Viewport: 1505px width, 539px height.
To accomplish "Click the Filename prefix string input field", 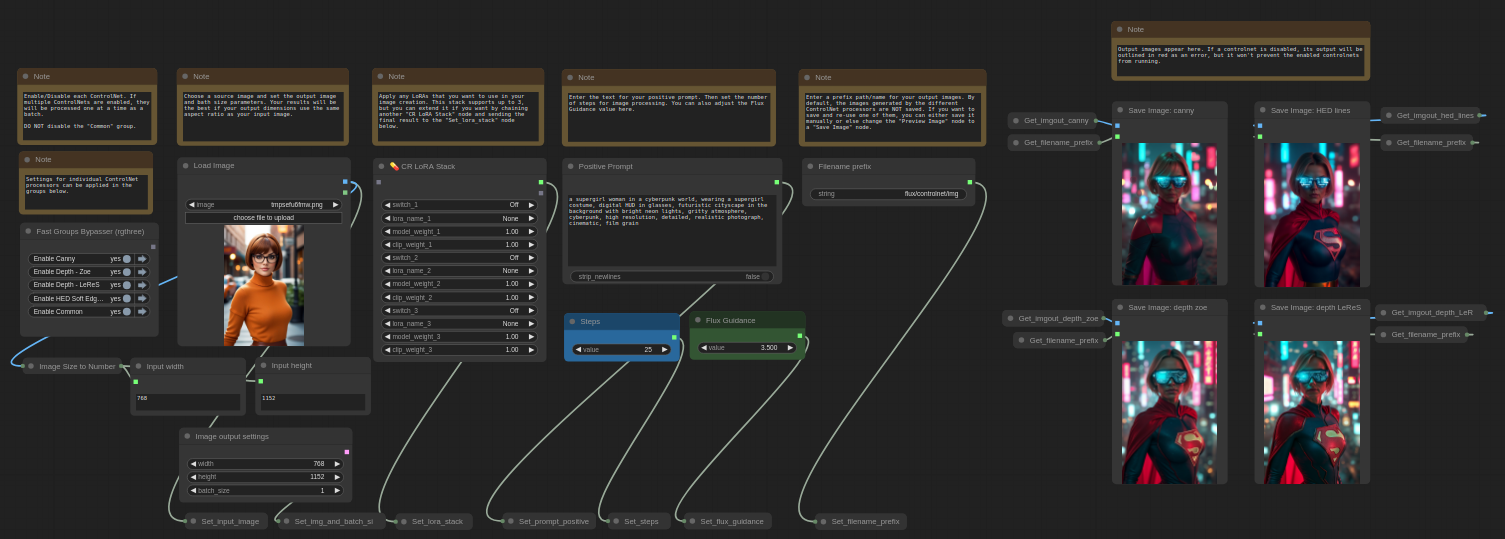I will [888, 194].
